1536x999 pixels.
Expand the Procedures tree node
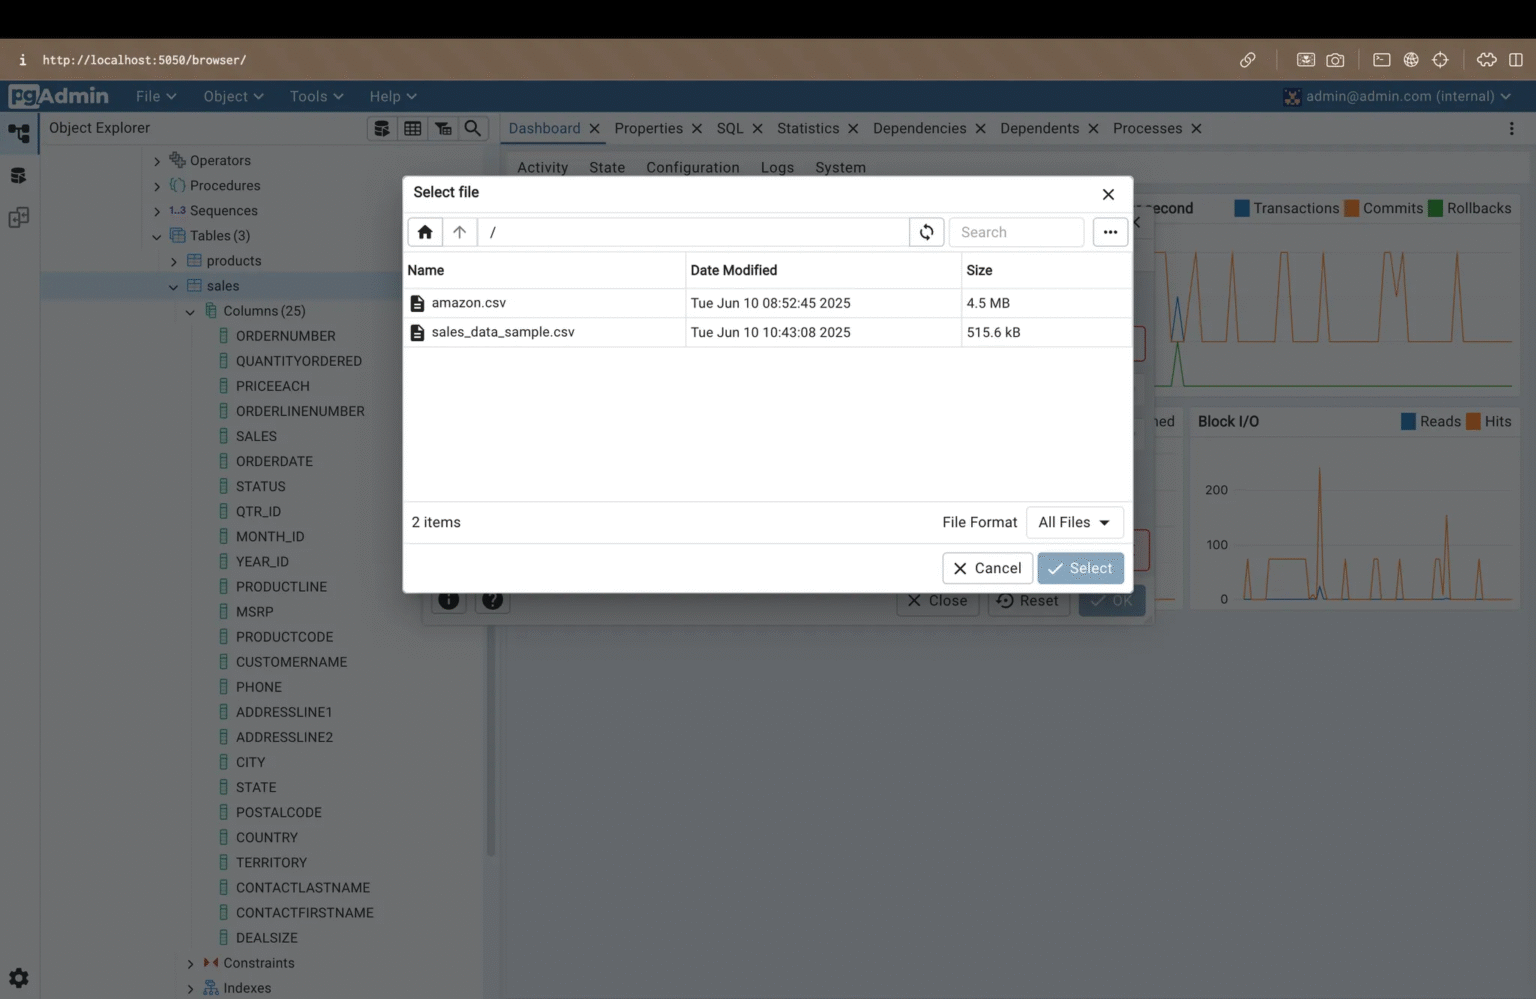click(157, 185)
